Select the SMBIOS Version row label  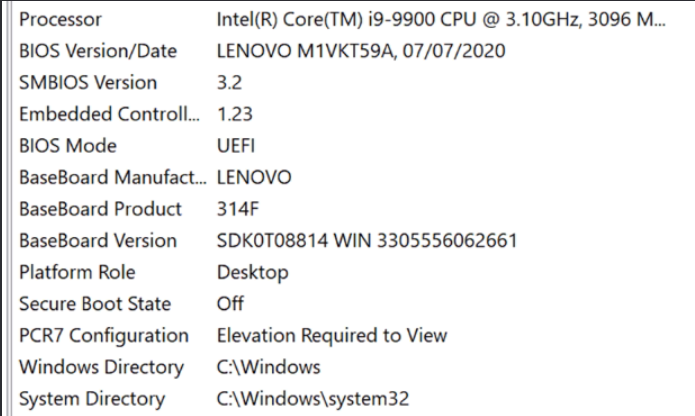click(x=88, y=82)
